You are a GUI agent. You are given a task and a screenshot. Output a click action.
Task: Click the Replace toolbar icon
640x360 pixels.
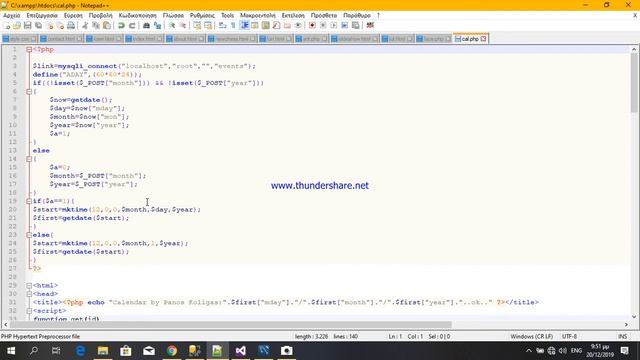tap(157, 25)
